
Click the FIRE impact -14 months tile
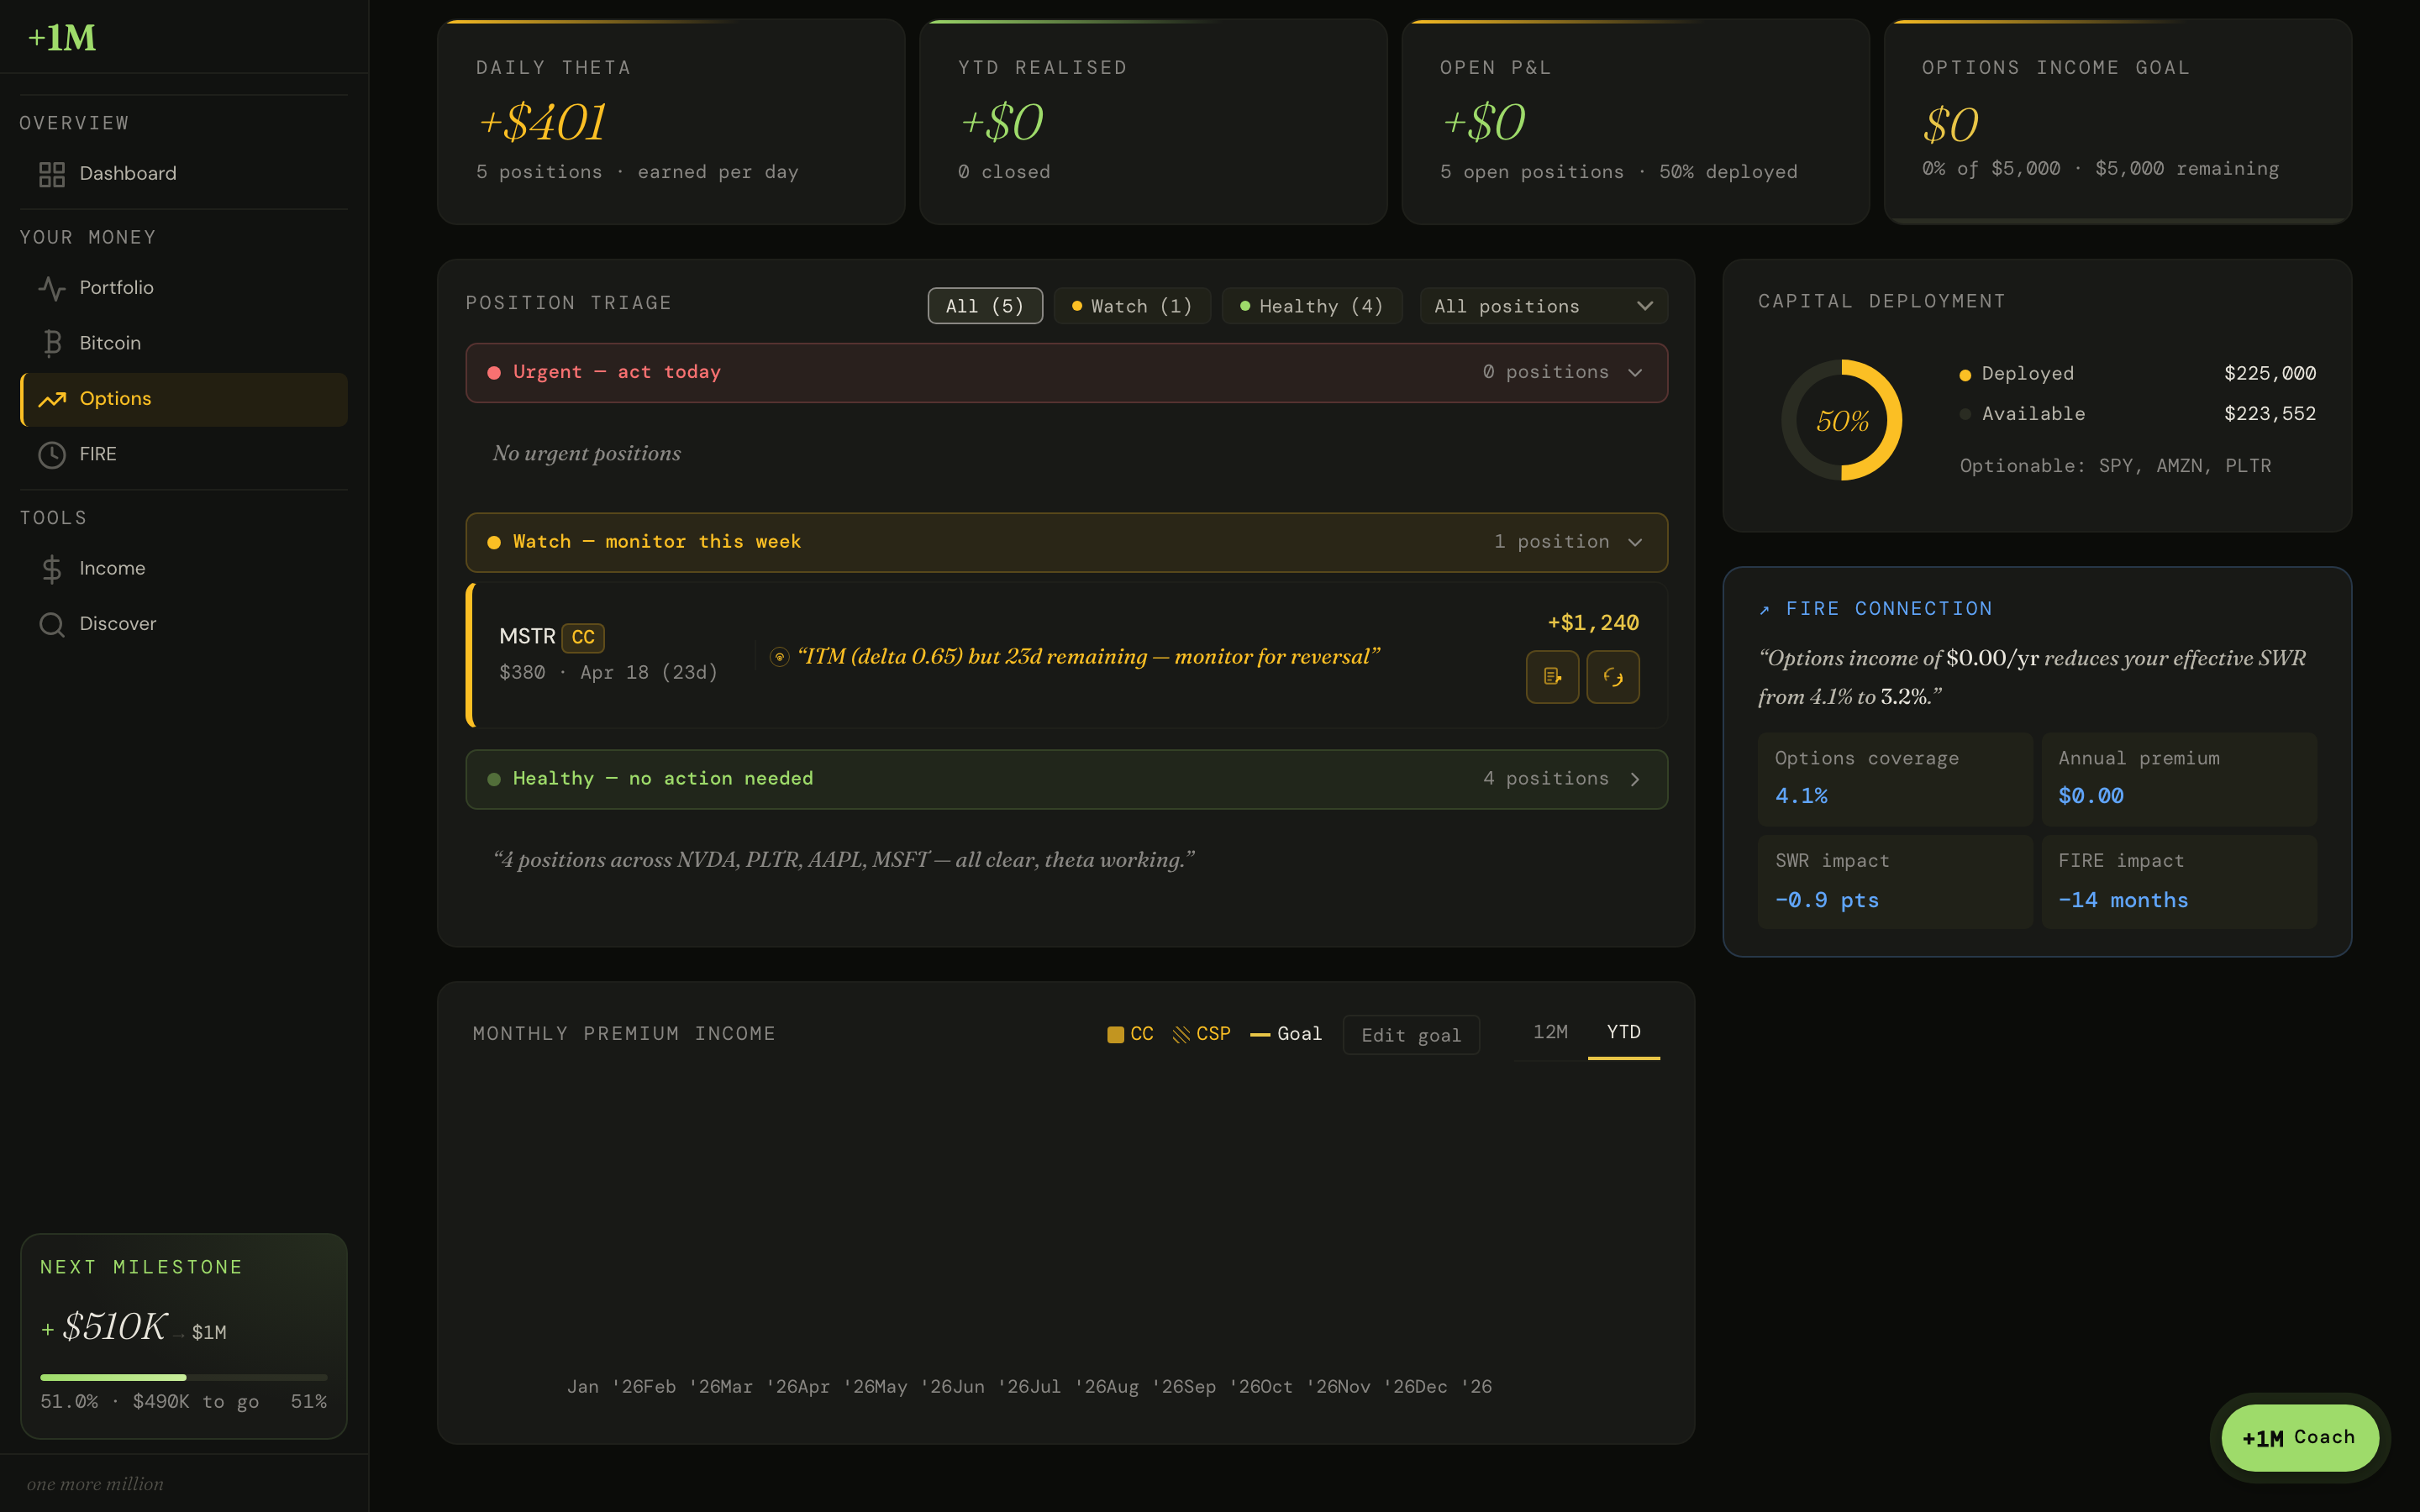[2179, 882]
